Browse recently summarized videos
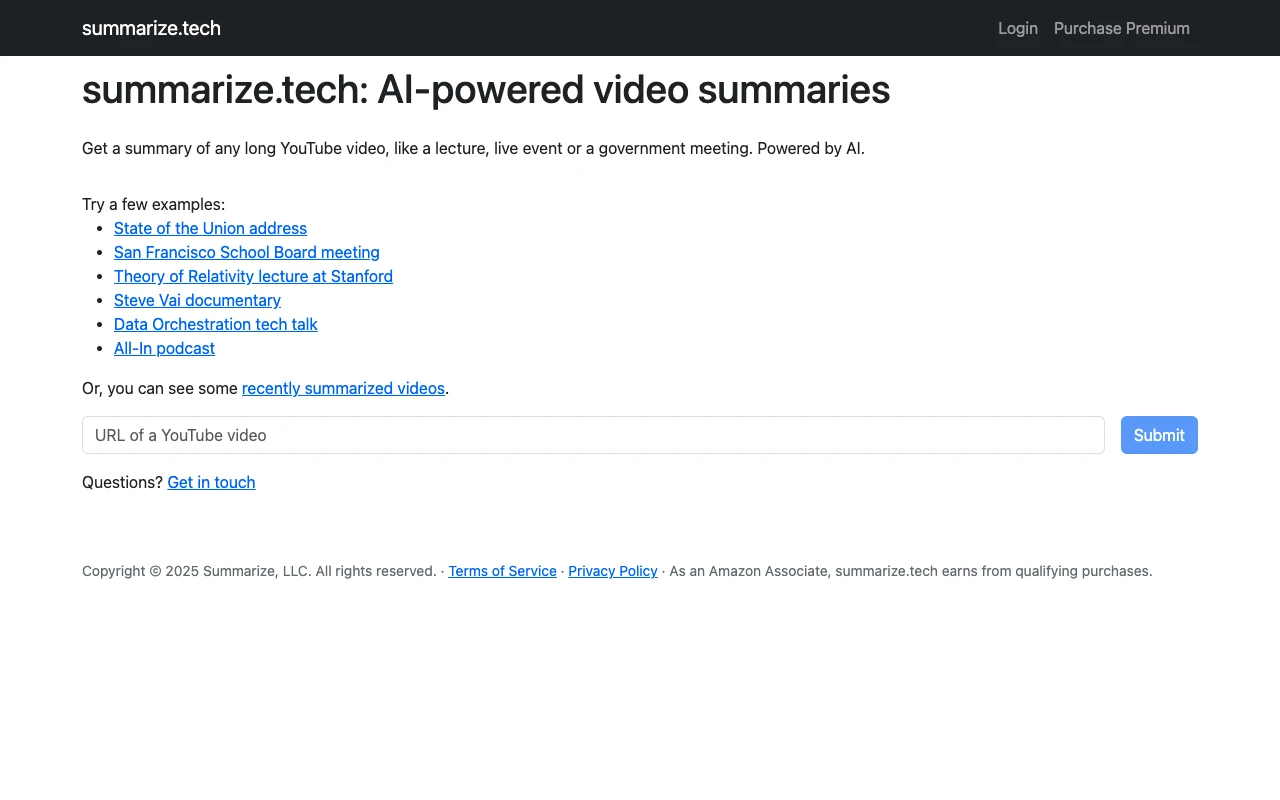This screenshot has width=1280, height=800. coord(343,388)
